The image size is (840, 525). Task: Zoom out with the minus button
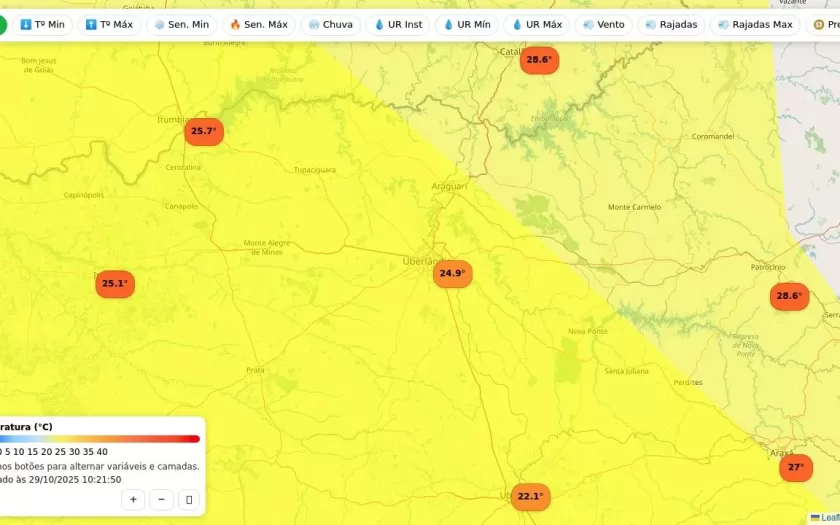[161, 499]
